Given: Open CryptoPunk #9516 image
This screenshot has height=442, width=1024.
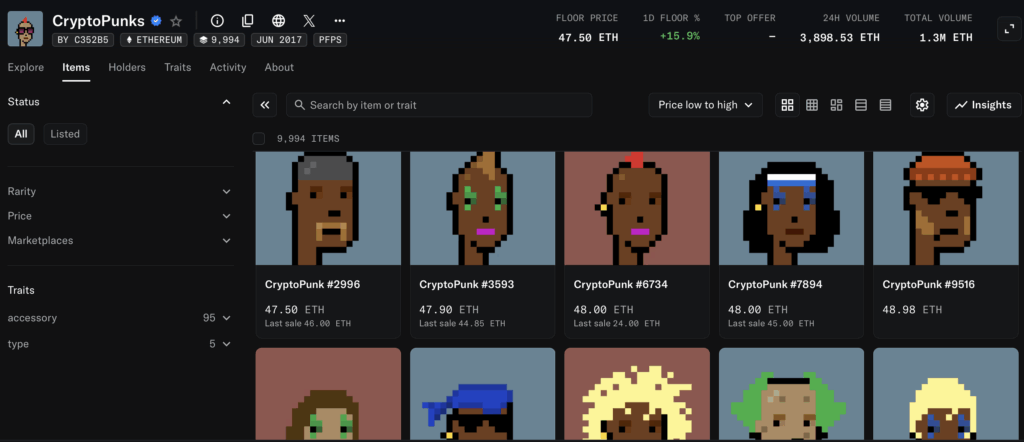Looking at the screenshot, I should [x=946, y=208].
